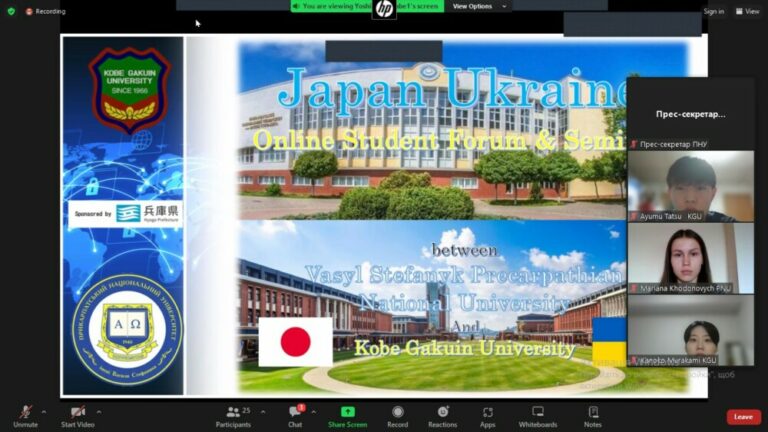This screenshot has height=432, width=768.
Task: Open the Notes icon
Action: (593, 416)
